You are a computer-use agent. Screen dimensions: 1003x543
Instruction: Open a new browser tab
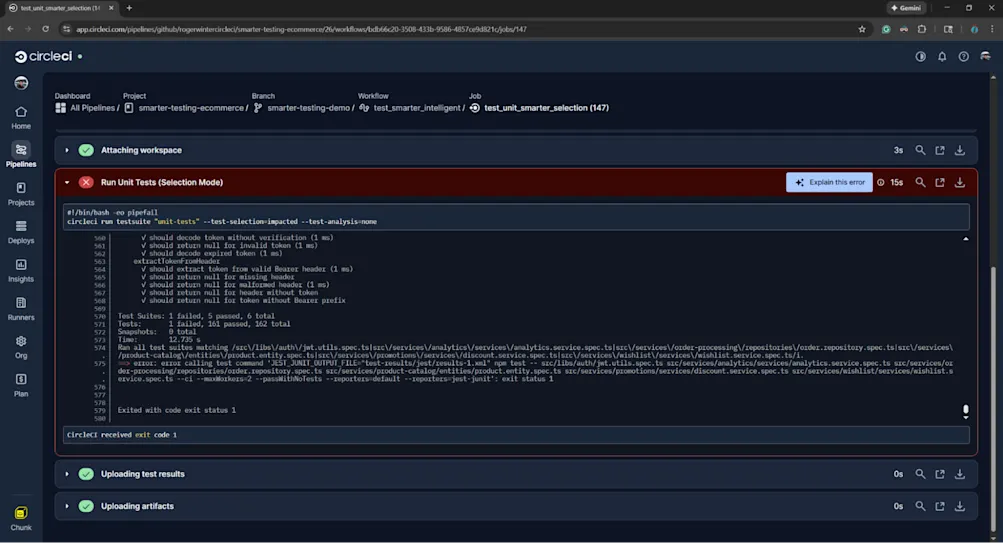coord(129,8)
